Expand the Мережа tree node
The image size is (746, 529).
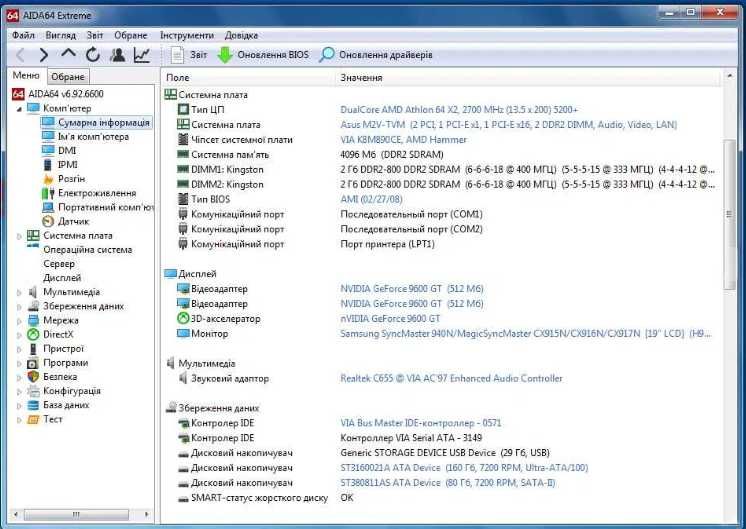pos(19,321)
